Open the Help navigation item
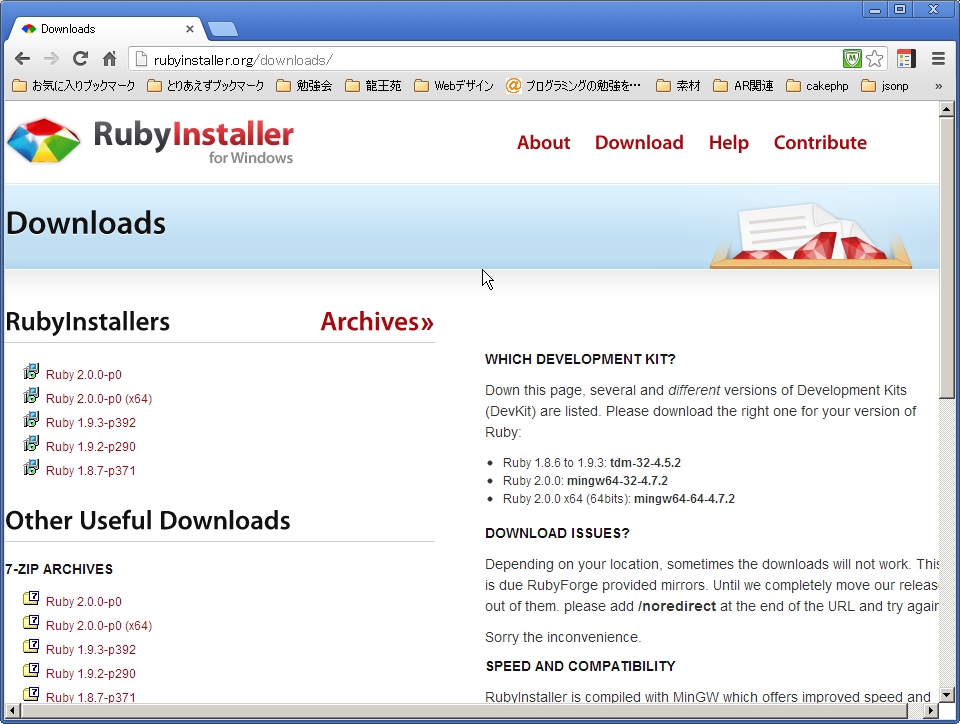This screenshot has height=724, width=960. click(x=729, y=143)
